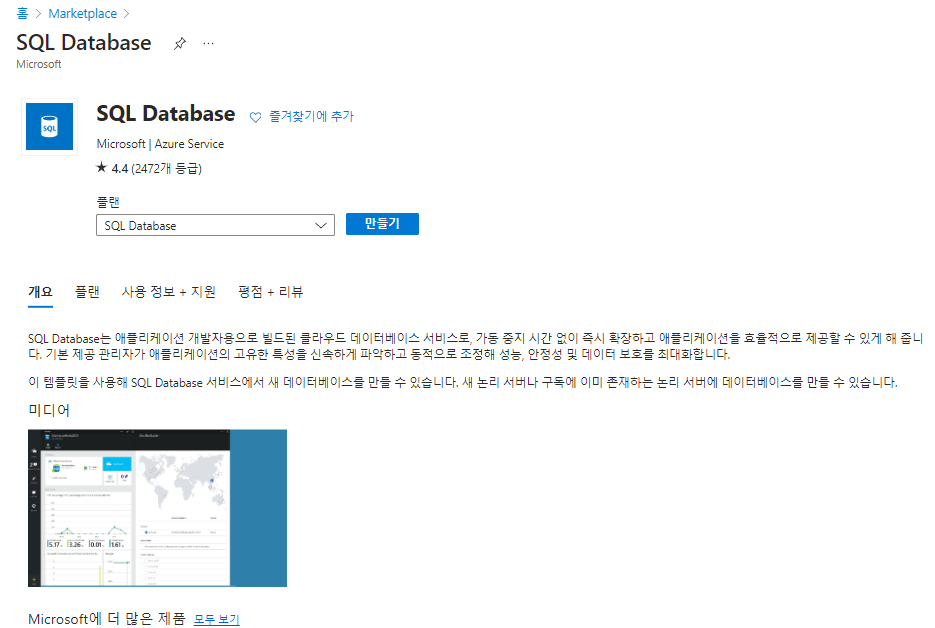Click Microsoft에 더 많은 제품 heading
The height and width of the screenshot is (628, 935).
pyautogui.click(x=107, y=619)
